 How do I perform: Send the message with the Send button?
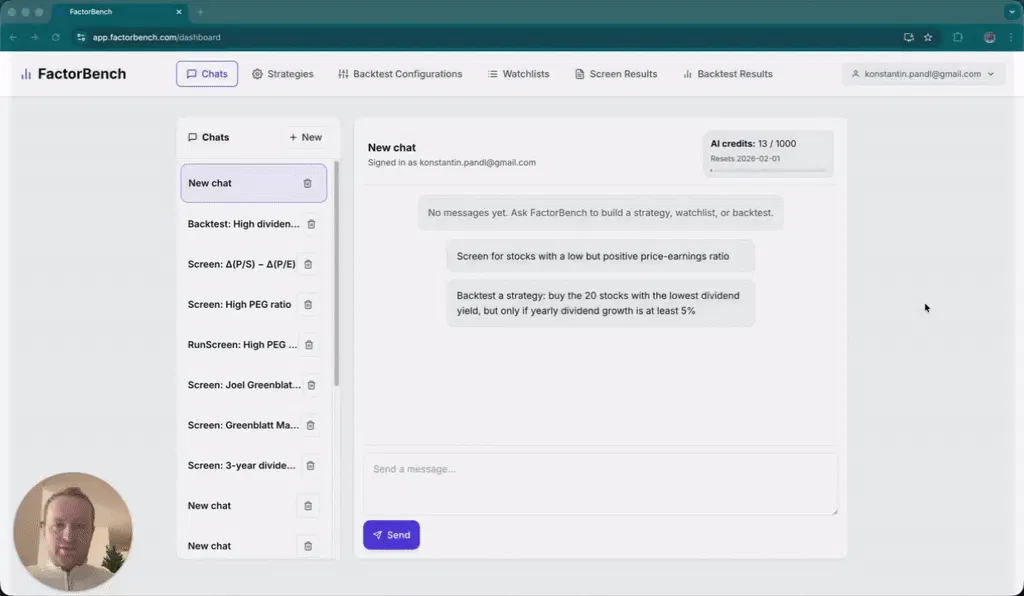coord(391,535)
